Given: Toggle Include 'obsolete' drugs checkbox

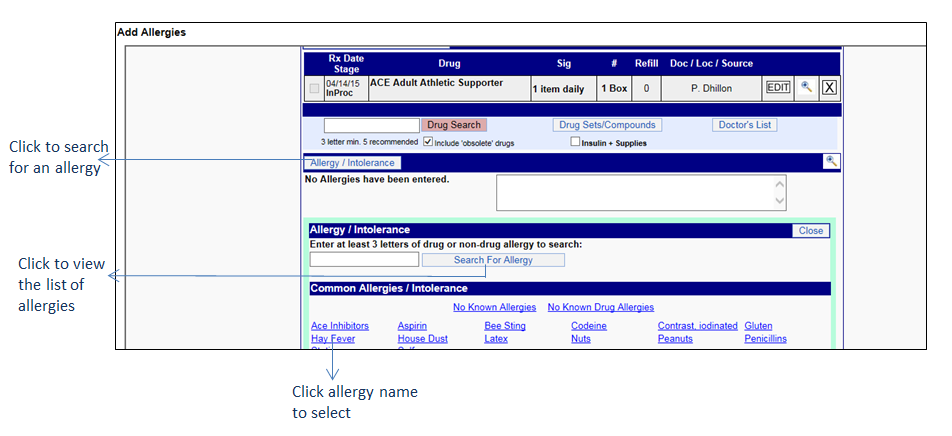Looking at the screenshot, I should [x=429, y=142].
